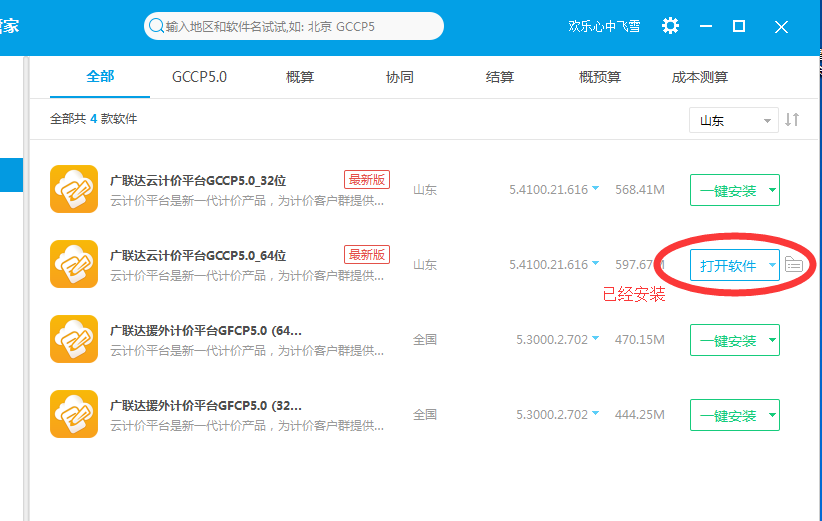Switch to the 概预算 tab
Screen dimensions: 822x521
(600, 77)
